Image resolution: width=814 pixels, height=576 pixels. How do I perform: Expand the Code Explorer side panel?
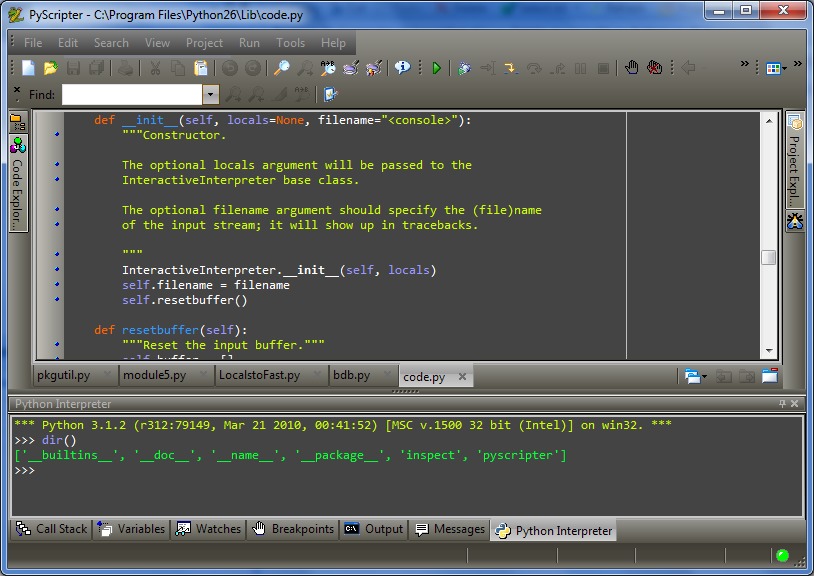18,184
